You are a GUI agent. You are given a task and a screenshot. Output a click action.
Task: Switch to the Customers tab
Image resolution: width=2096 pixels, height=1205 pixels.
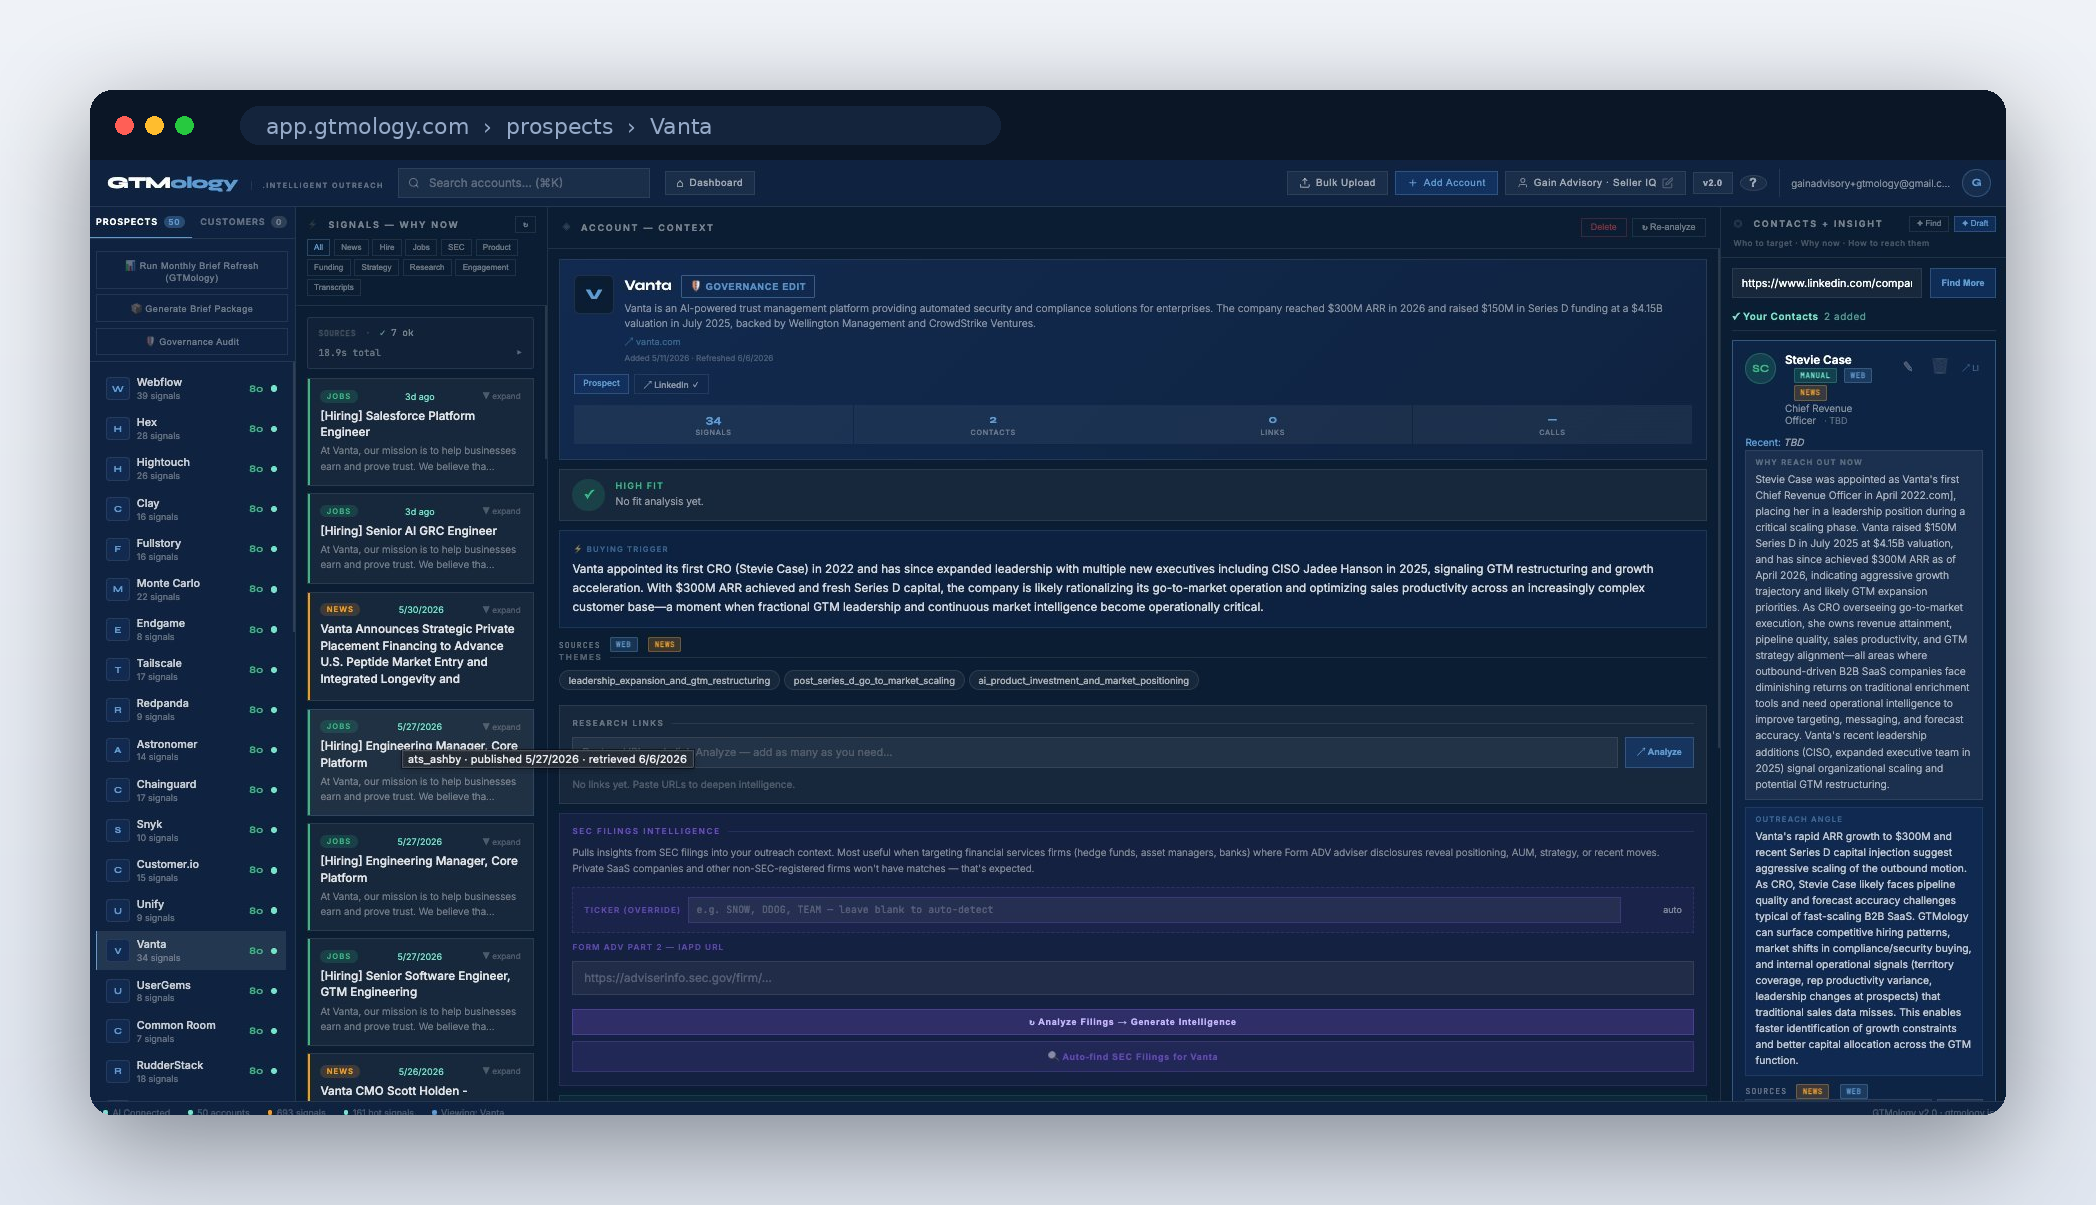(x=243, y=222)
